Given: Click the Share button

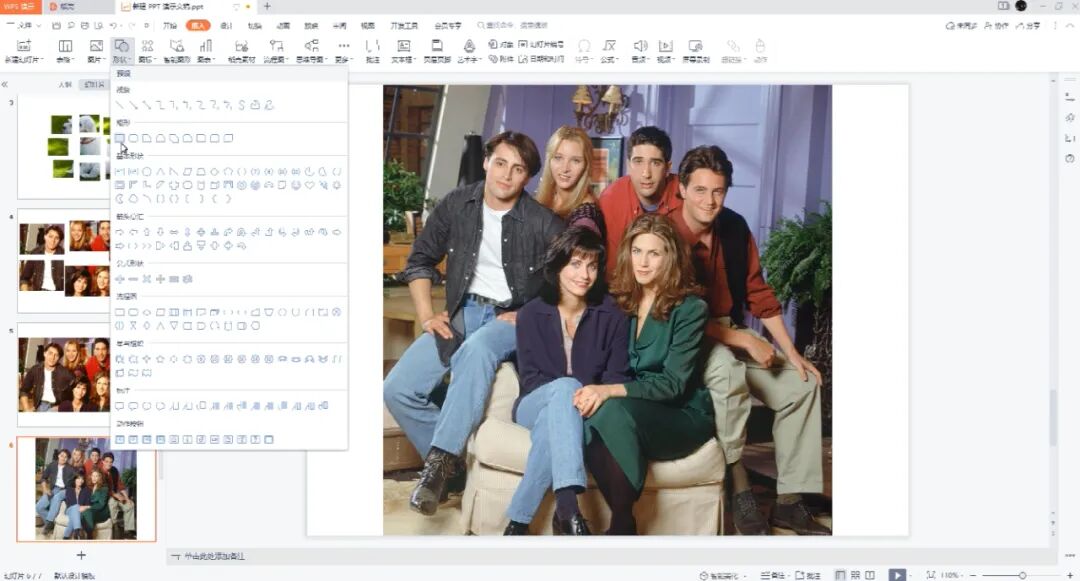Looking at the screenshot, I should (1028, 25).
